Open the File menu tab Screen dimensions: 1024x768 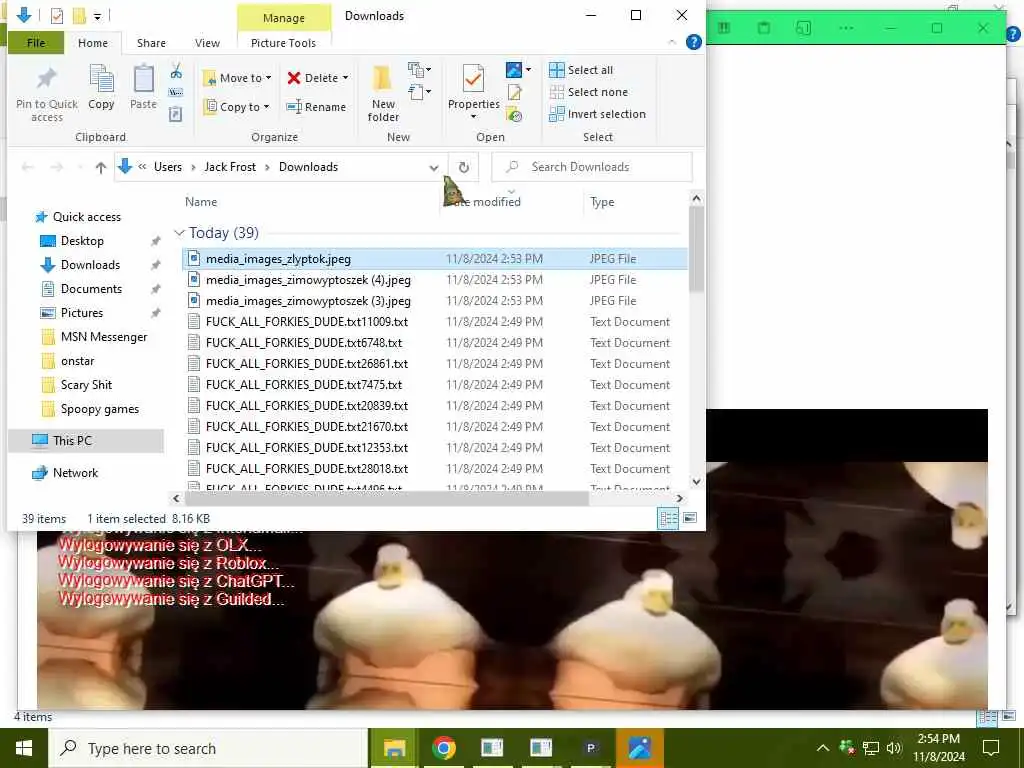tap(36, 43)
